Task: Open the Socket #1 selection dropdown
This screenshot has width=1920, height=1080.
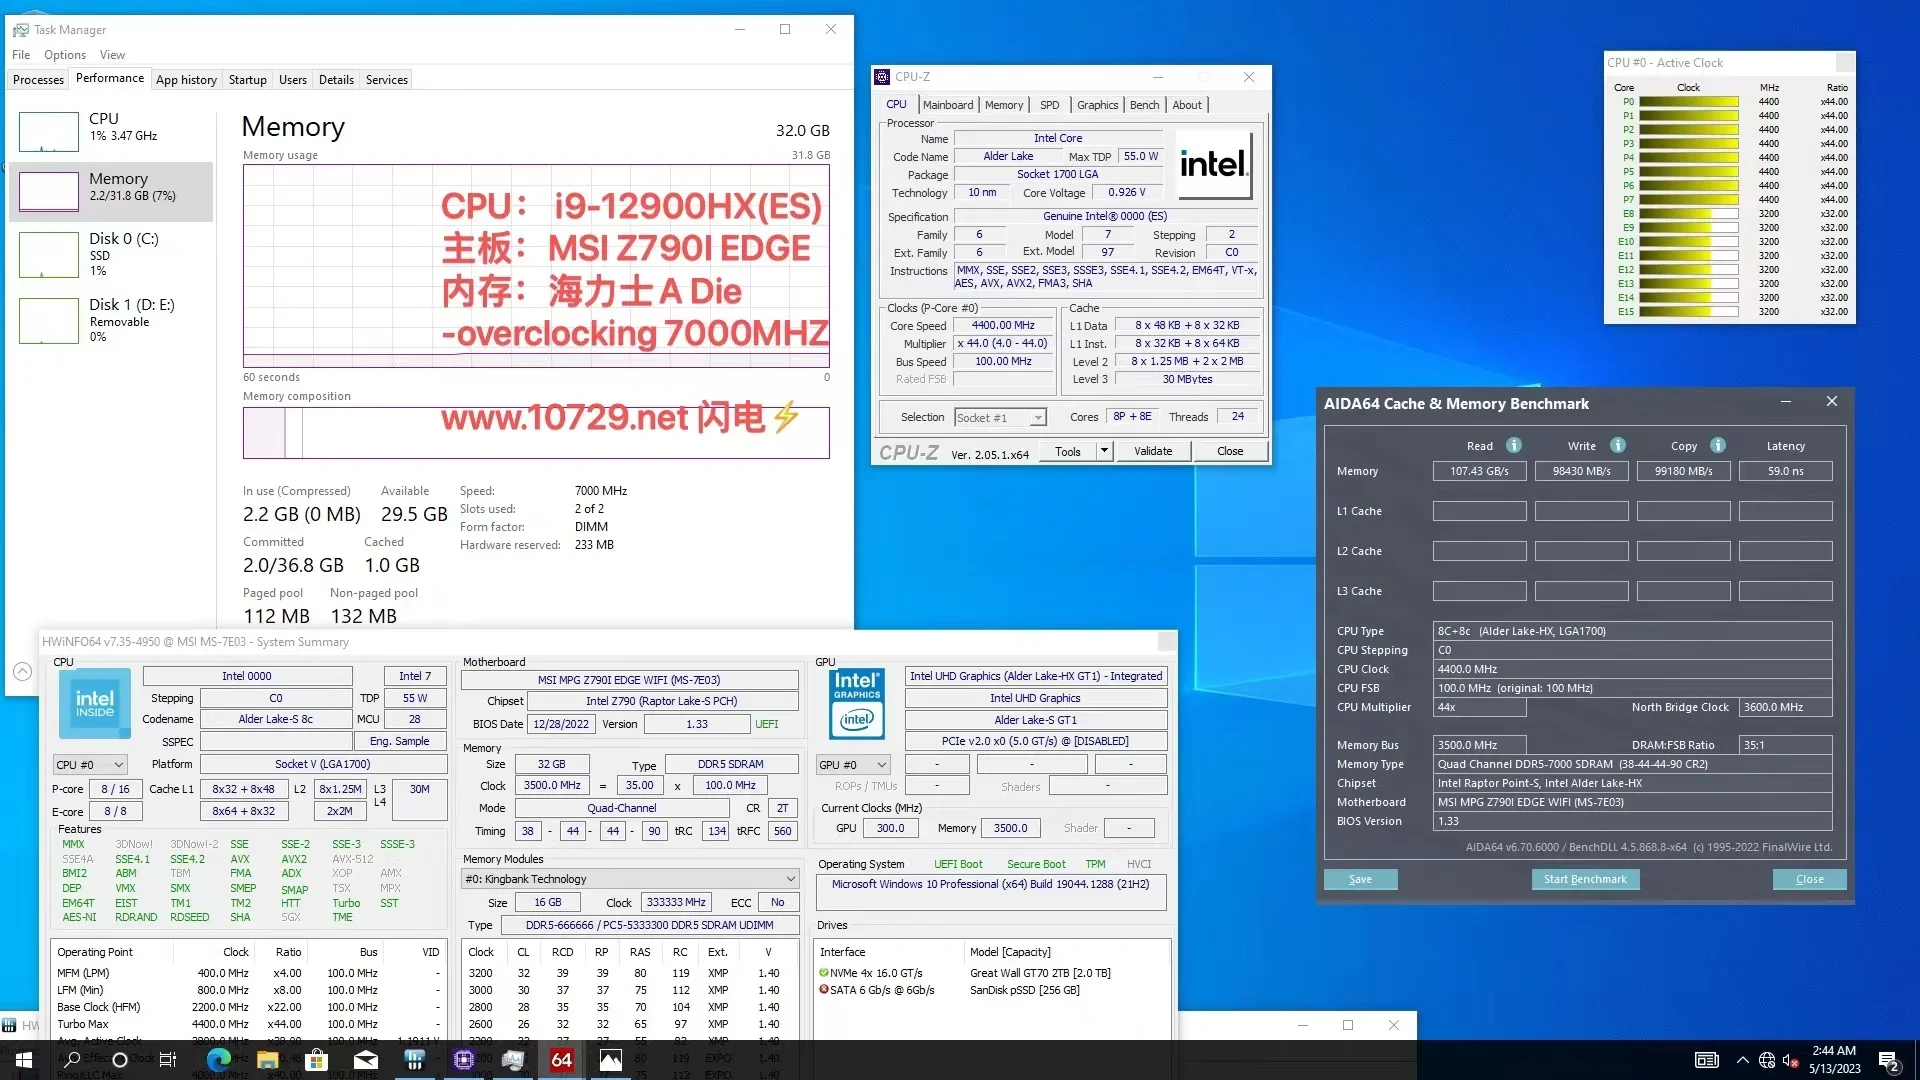Action: tap(999, 417)
